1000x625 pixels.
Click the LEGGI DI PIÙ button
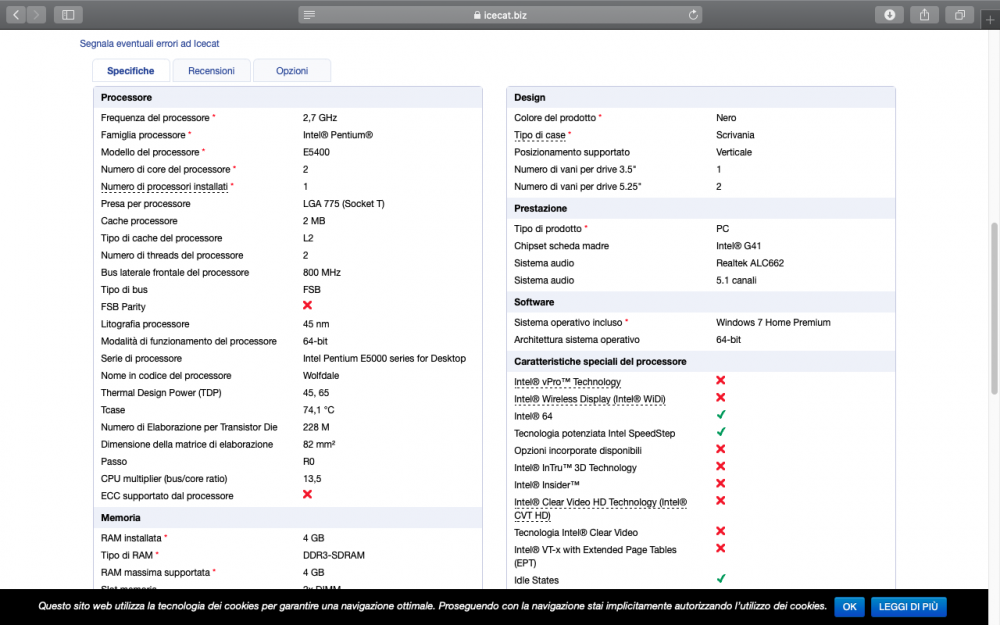(x=908, y=607)
